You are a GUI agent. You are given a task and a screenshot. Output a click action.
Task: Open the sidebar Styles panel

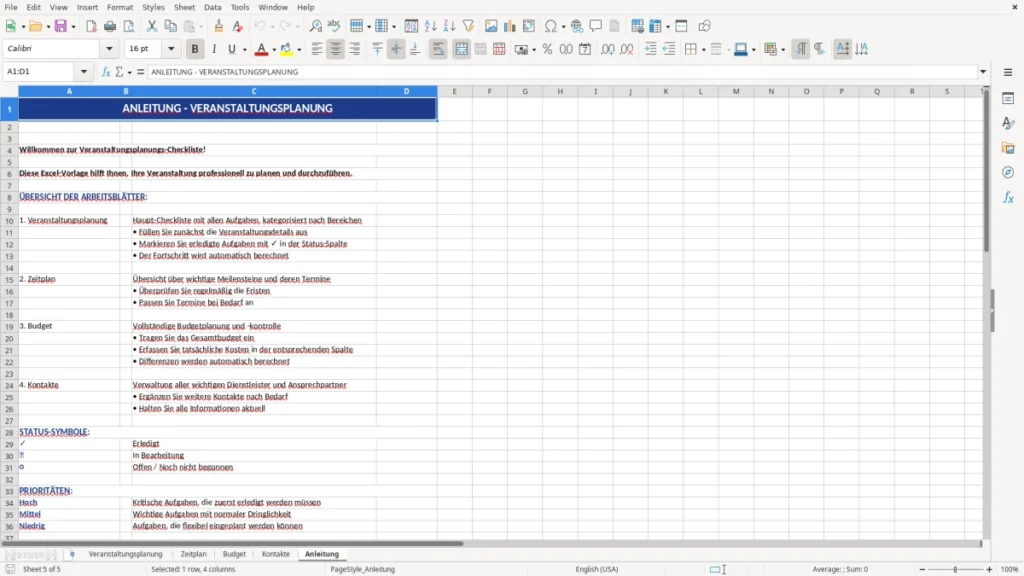pyautogui.click(x=1008, y=123)
